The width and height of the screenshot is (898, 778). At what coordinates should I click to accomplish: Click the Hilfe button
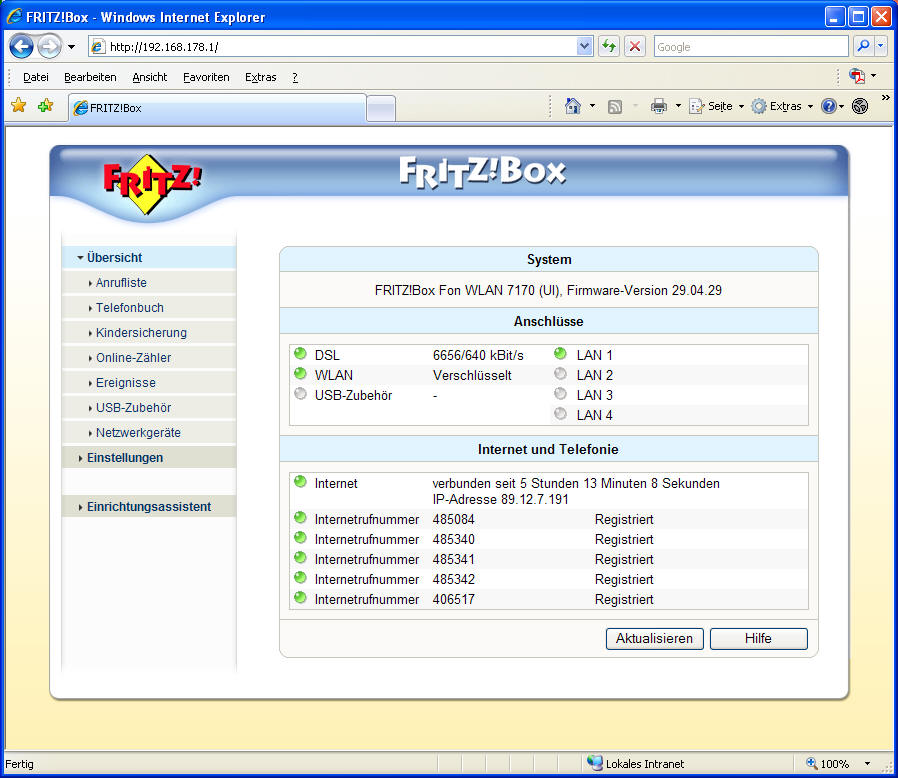click(758, 639)
